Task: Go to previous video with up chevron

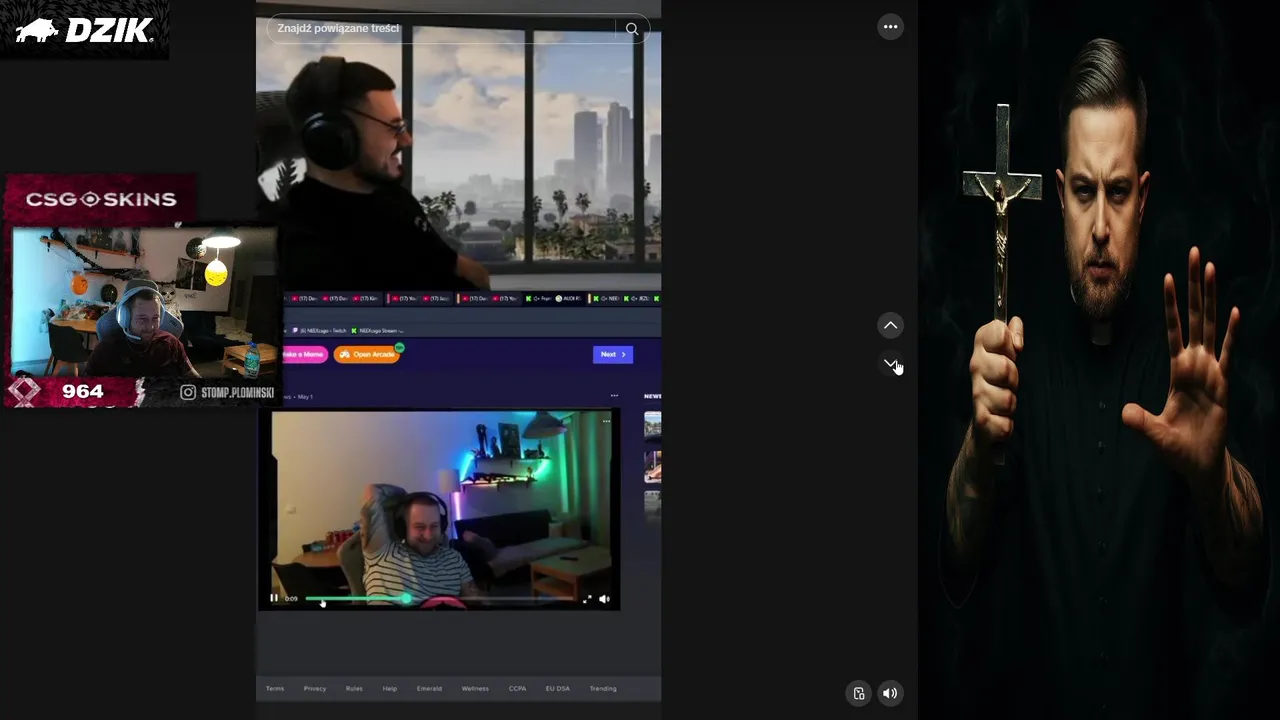Action: pyautogui.click(x=890, y=325)
